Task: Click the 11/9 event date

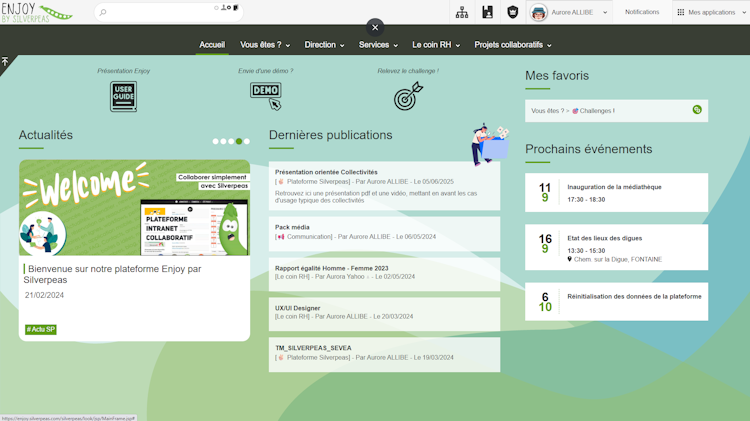Action: pyautogui.click(x=545, y=192)
